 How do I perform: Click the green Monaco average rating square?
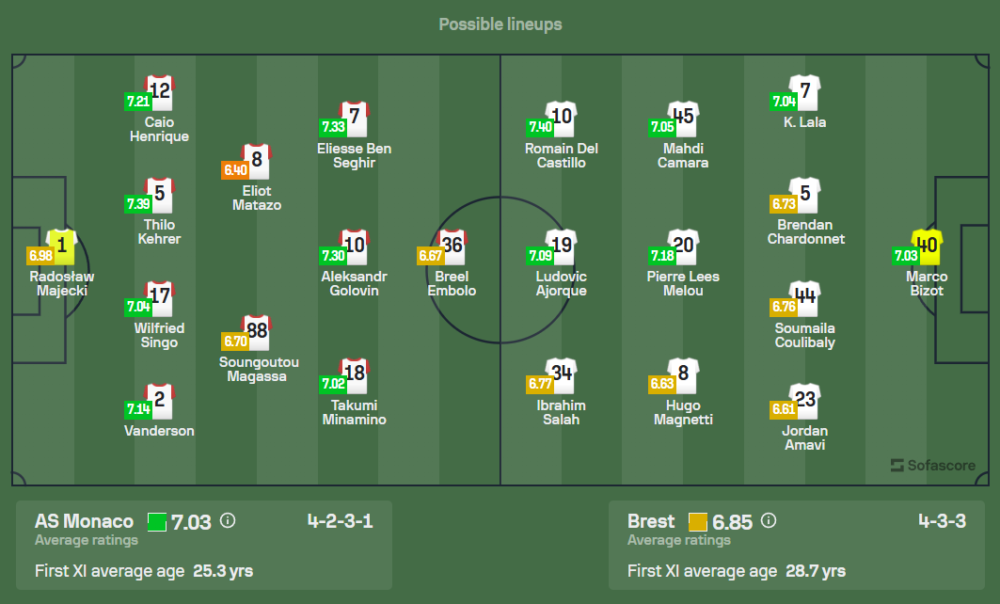coord(157,521)
